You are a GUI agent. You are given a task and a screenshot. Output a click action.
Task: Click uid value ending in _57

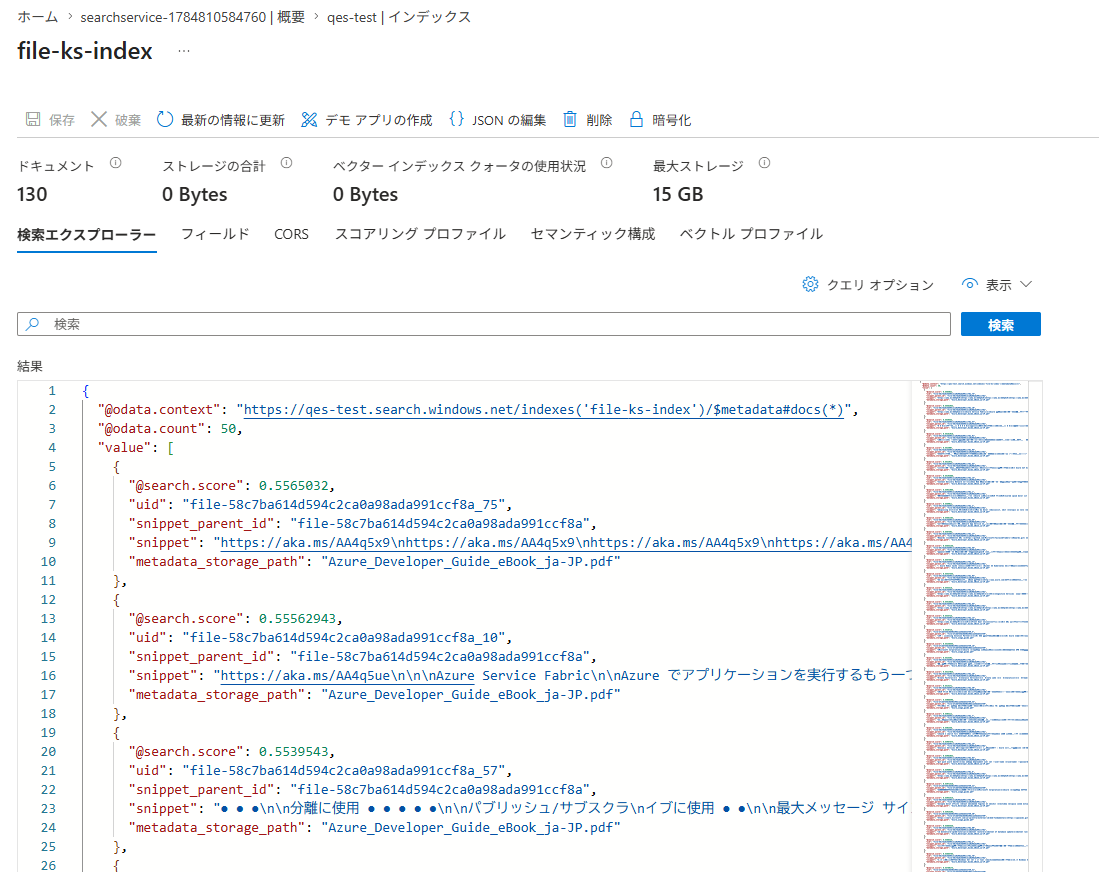344,771
